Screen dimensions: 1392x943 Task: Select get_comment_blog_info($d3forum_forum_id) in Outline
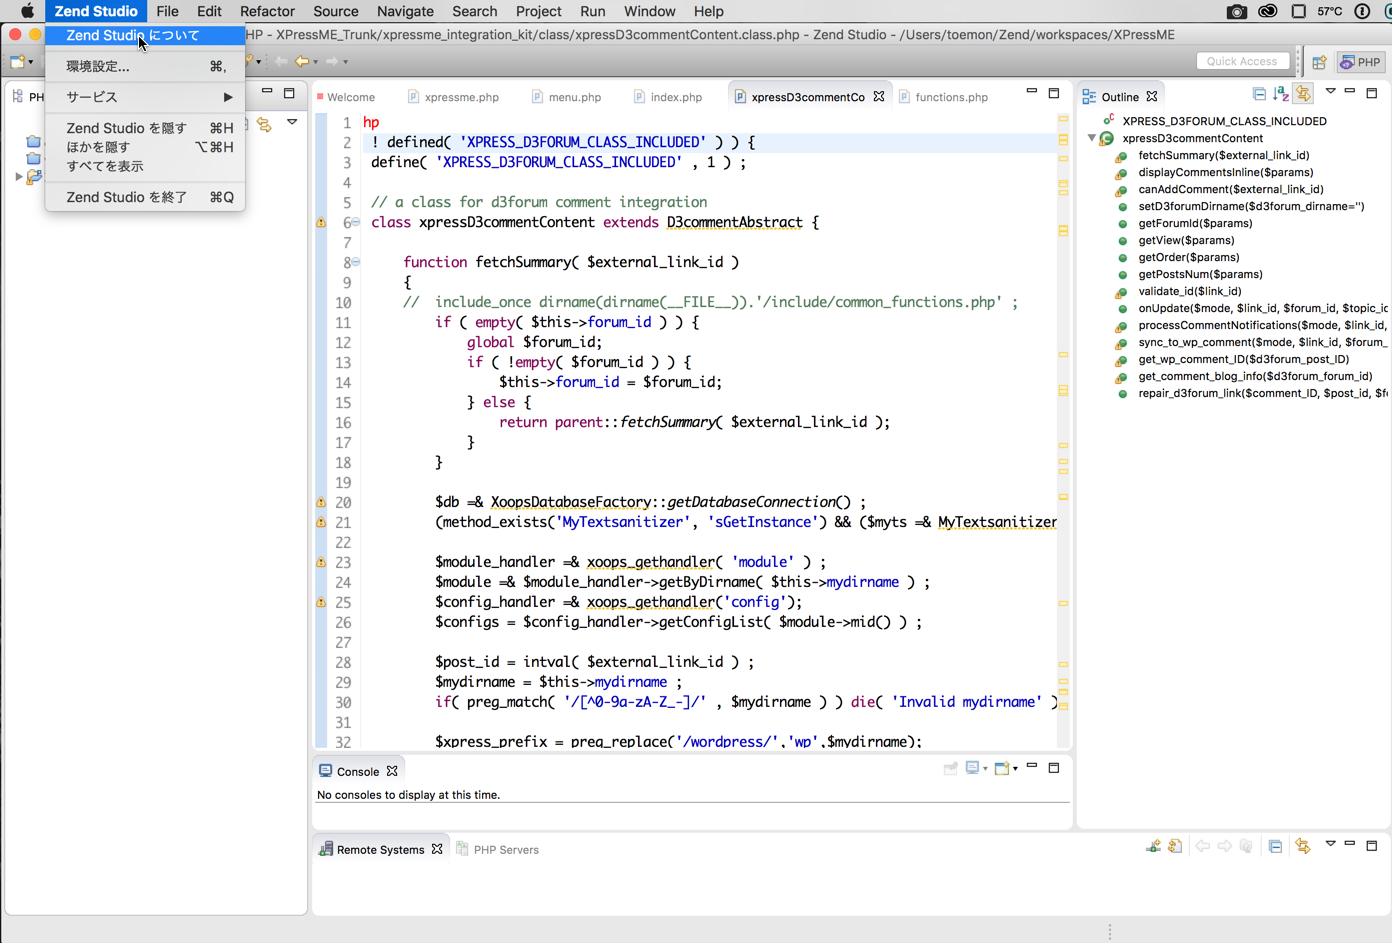pos(1254,376)
